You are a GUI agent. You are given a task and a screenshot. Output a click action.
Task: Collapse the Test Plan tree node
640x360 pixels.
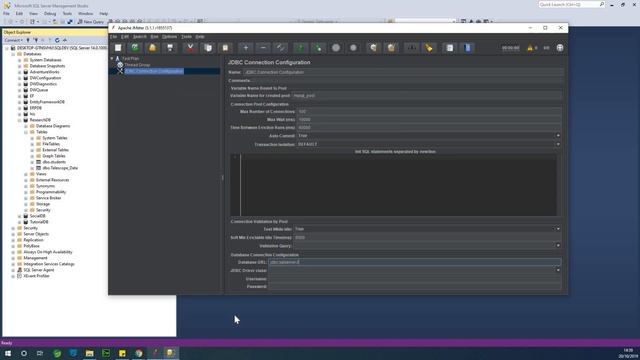pos(112,59)
